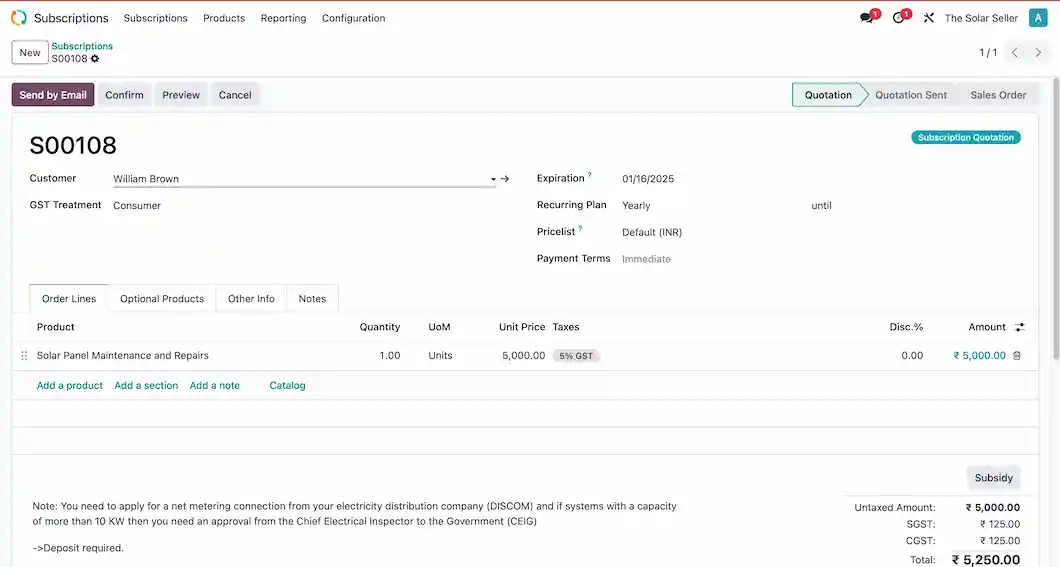
Task: Open the user avatar menu
Action: (1038, 18)
